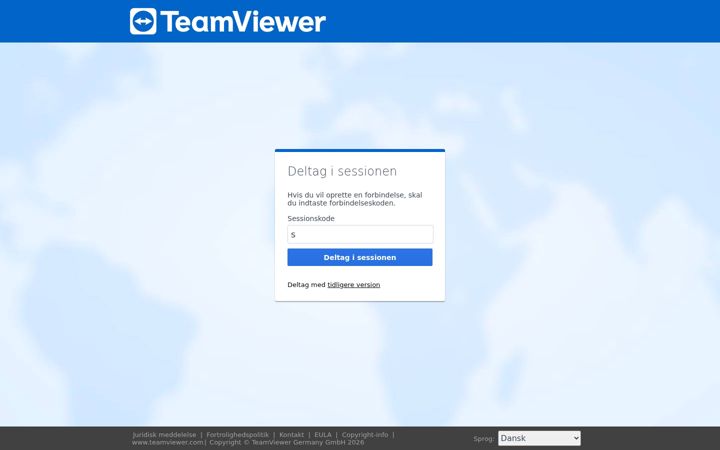Click the Deltag i sessionen card heading
Image resolution: width=720 pixels, height=450 pixels.
[x=342, y=171]
